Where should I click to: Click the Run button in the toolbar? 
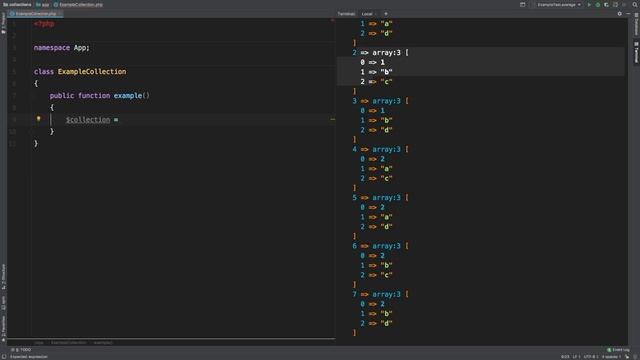tap(589, 4)
